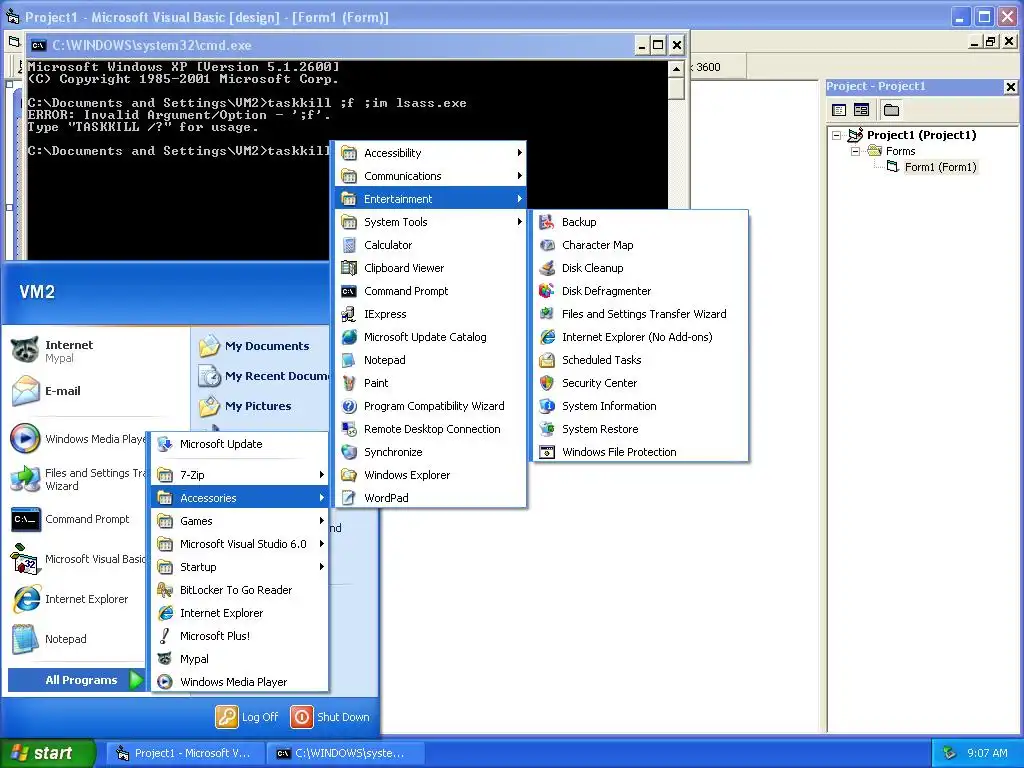Click the All Programs button

(76, 680)
